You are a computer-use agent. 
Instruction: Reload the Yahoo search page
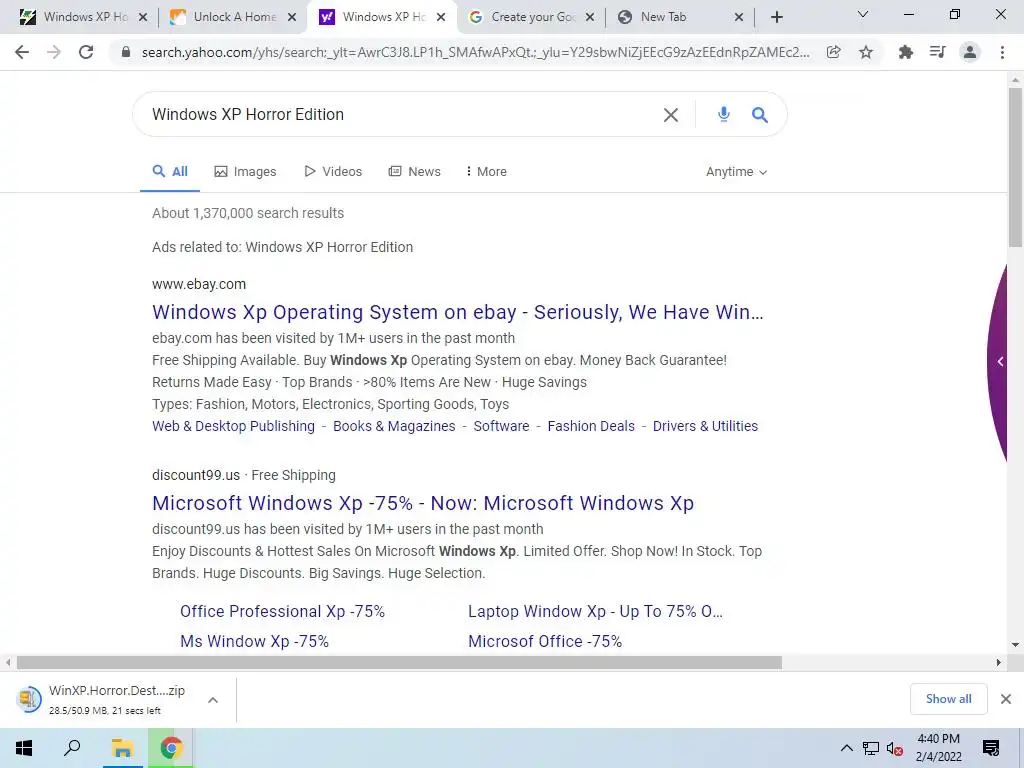click(x=86, y=52)
